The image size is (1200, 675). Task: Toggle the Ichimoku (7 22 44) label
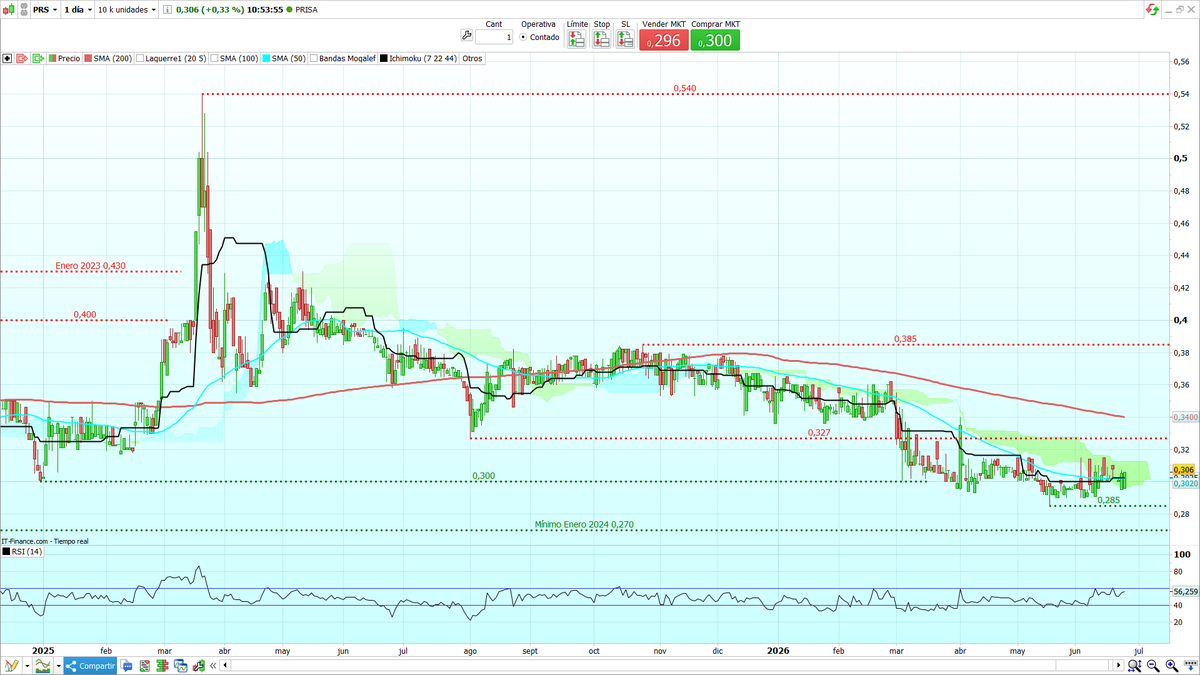pyautogui.click(x=423, y=58)
